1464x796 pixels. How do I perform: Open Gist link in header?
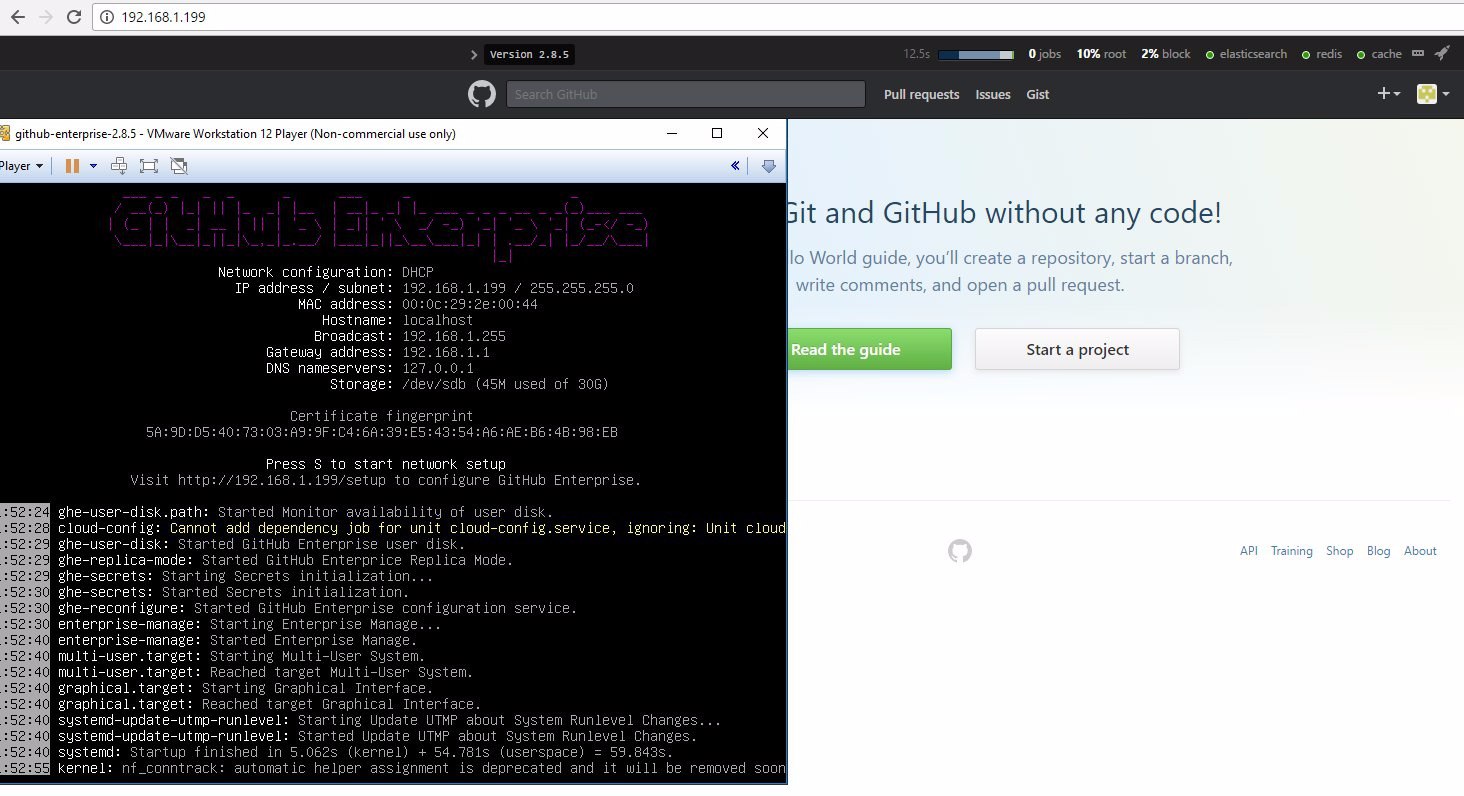[x=1038, y=94]
